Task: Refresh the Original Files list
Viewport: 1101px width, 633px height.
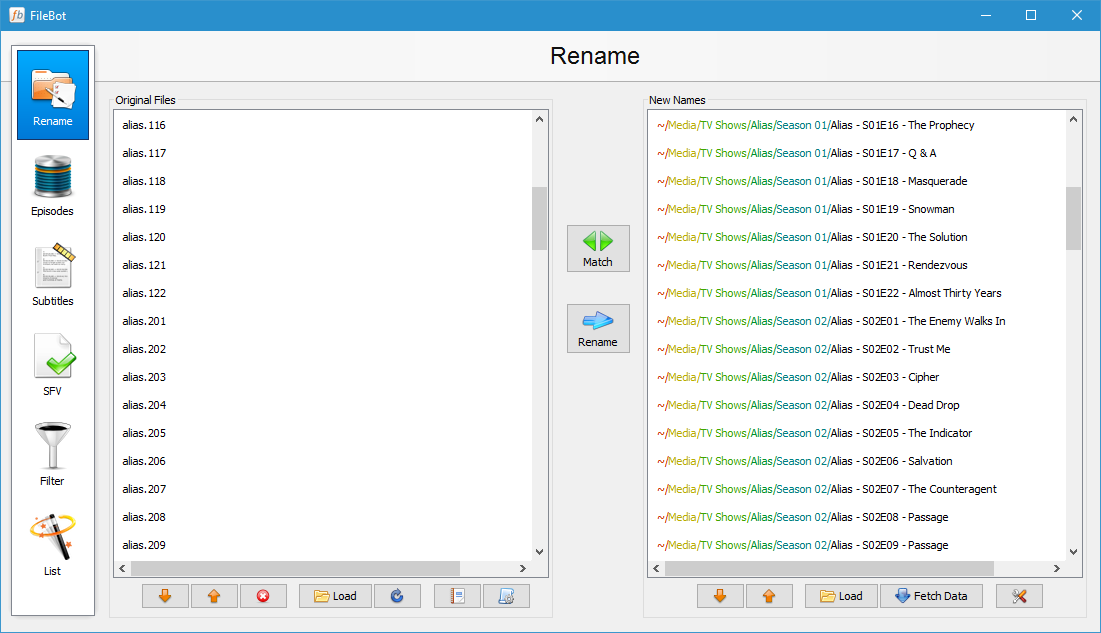Action: pyautogui.click(x=397, y=595)
